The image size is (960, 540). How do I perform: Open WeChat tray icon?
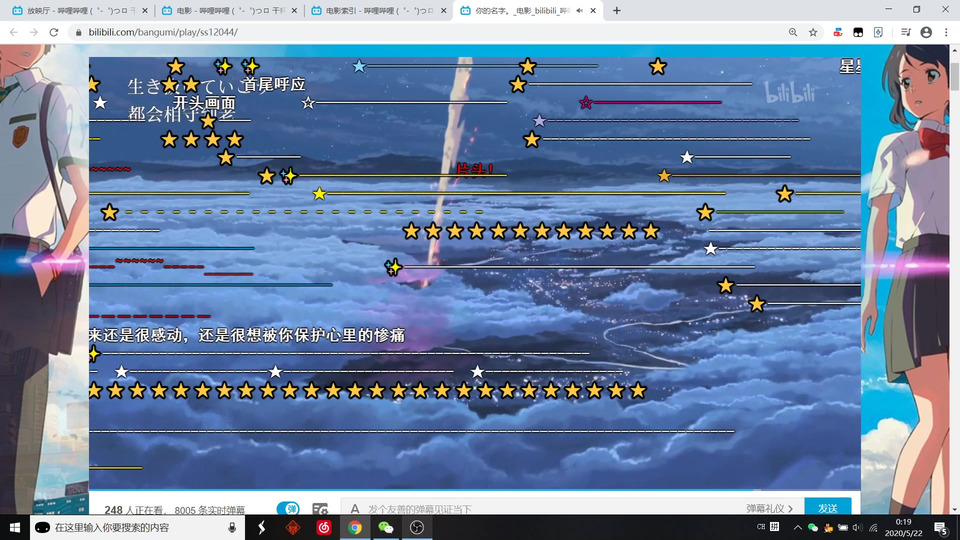tap(813, 527)
